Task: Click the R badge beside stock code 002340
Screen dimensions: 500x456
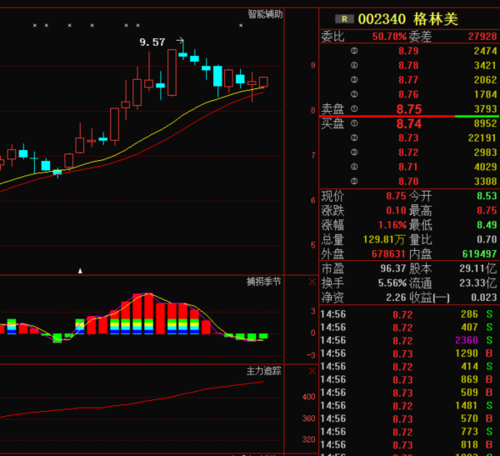Action: [344, 19]
